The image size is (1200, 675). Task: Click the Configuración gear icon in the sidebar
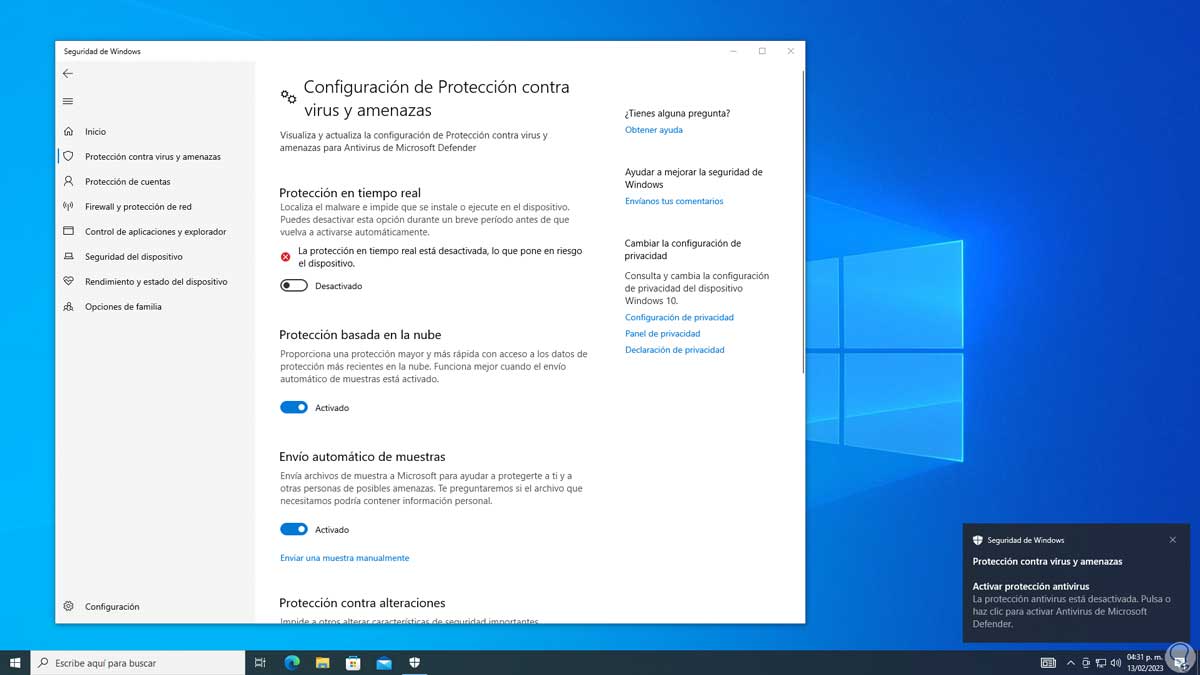pos(68,606)
